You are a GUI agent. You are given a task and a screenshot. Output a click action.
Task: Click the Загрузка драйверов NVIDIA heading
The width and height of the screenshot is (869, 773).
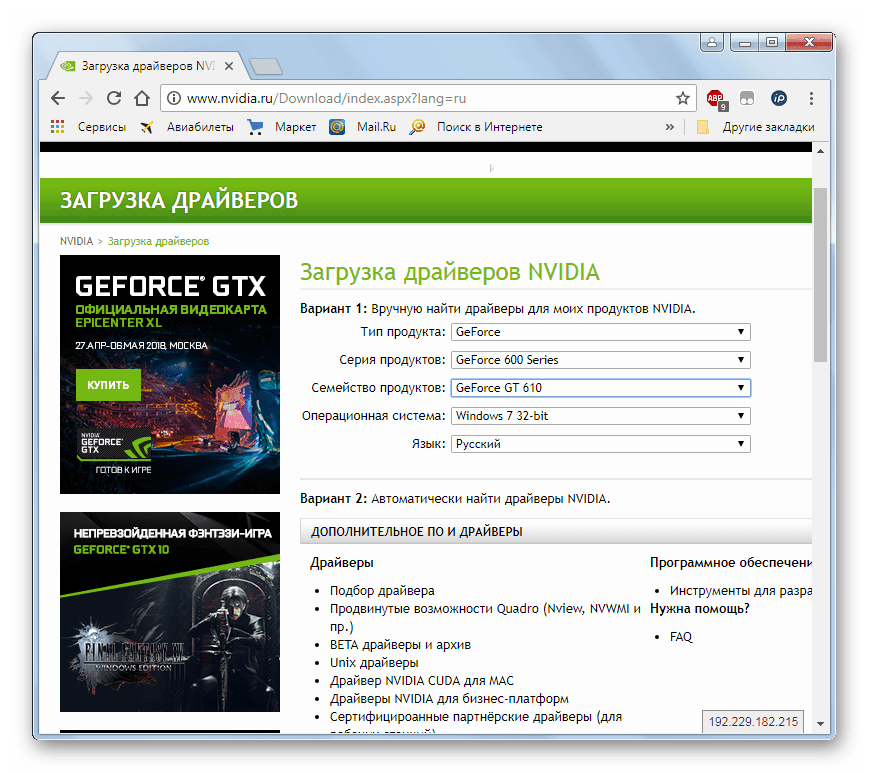(x=449, y=272)
